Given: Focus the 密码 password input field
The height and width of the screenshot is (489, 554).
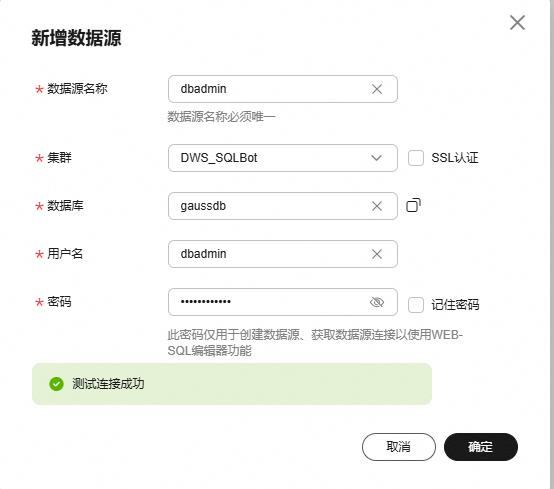Looking at the screenshot, I should 283,302.
